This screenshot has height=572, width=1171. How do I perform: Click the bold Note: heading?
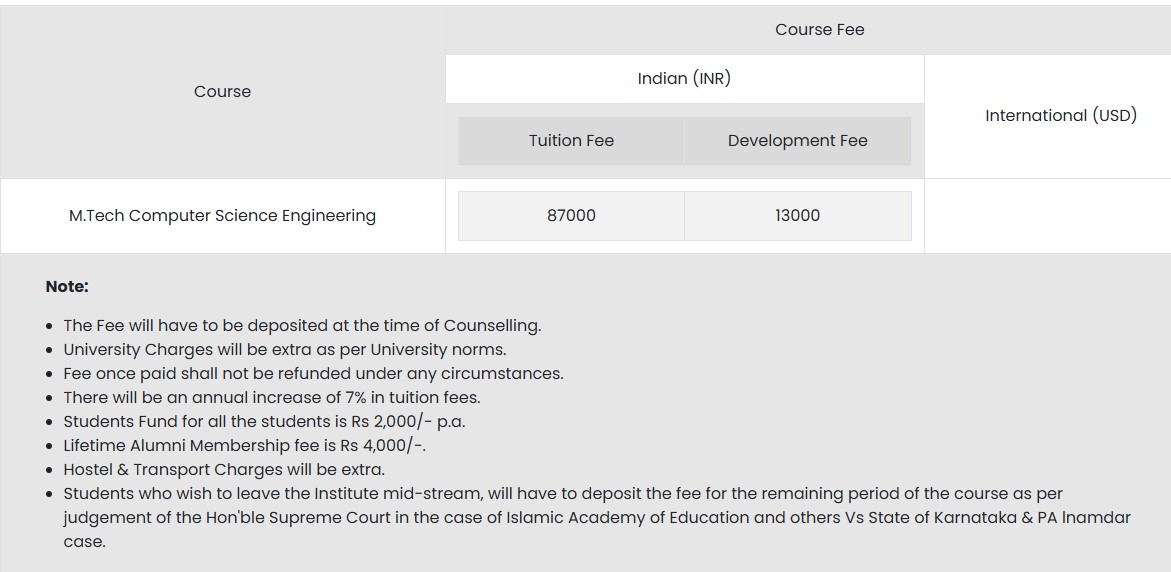pyautogui.click(x=67, y=287)
